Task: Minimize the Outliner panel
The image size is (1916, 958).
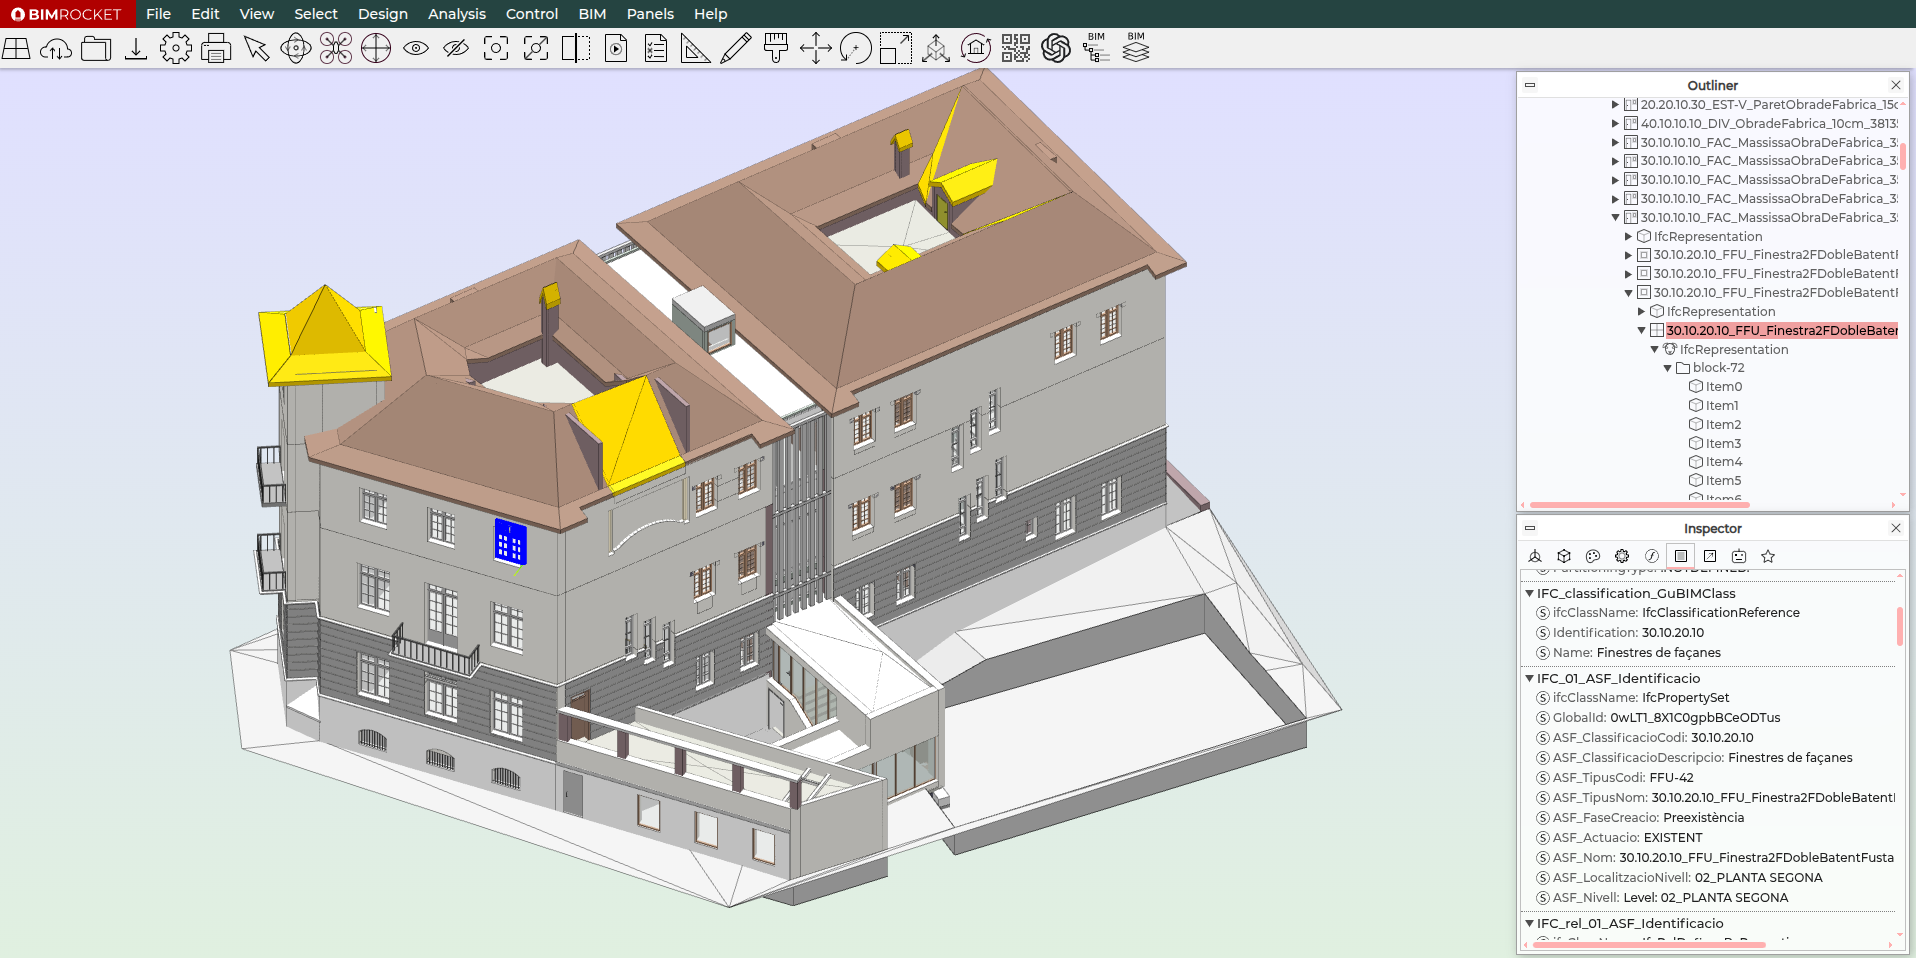Action: tap(1529, 85)
